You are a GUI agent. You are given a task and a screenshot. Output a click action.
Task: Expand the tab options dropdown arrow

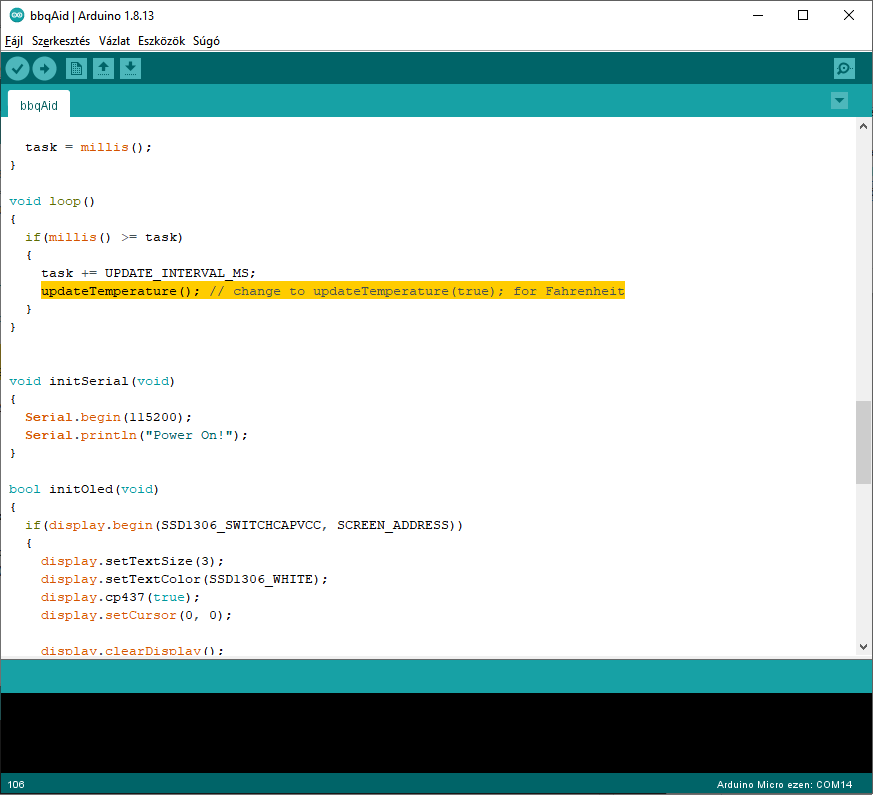click(x=839, y=101)
